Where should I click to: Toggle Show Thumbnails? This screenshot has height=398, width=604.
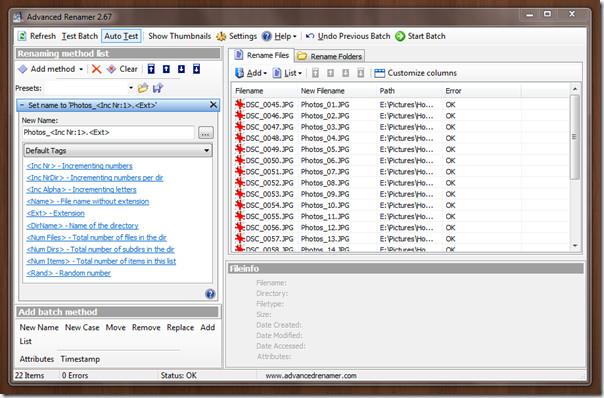(180, 36)
